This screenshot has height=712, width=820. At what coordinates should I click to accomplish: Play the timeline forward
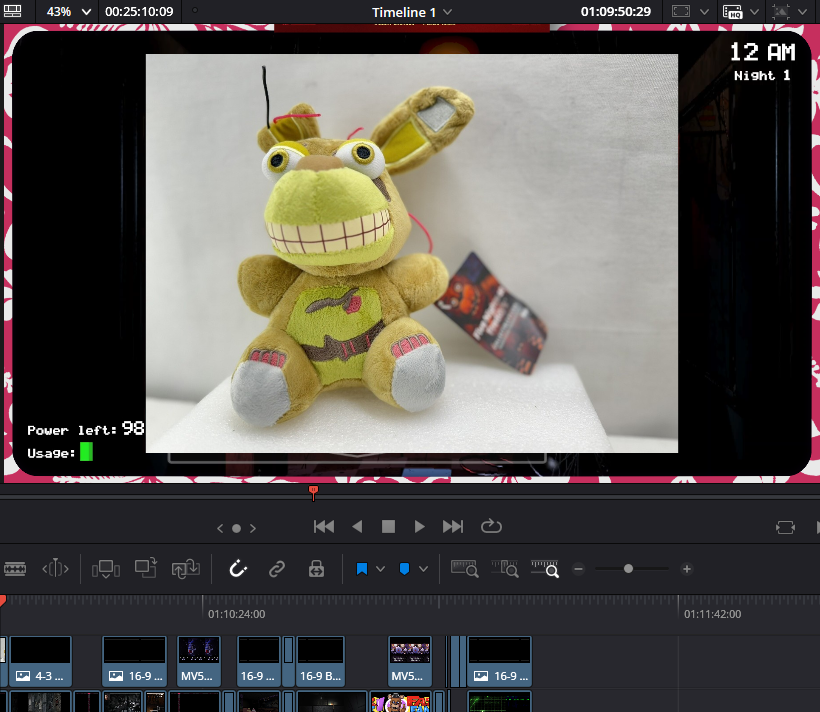click(x=419, y=526)
